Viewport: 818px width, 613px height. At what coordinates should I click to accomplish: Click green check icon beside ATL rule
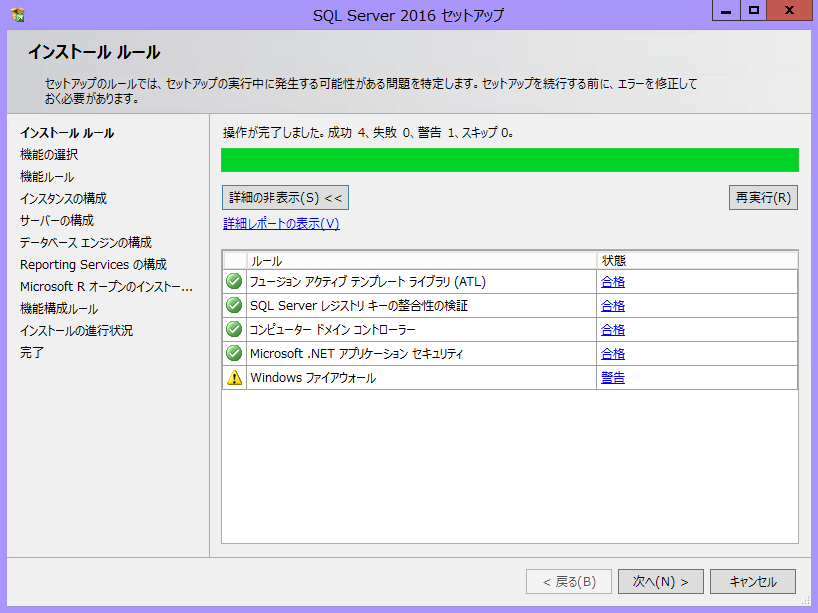click(234, 282)
